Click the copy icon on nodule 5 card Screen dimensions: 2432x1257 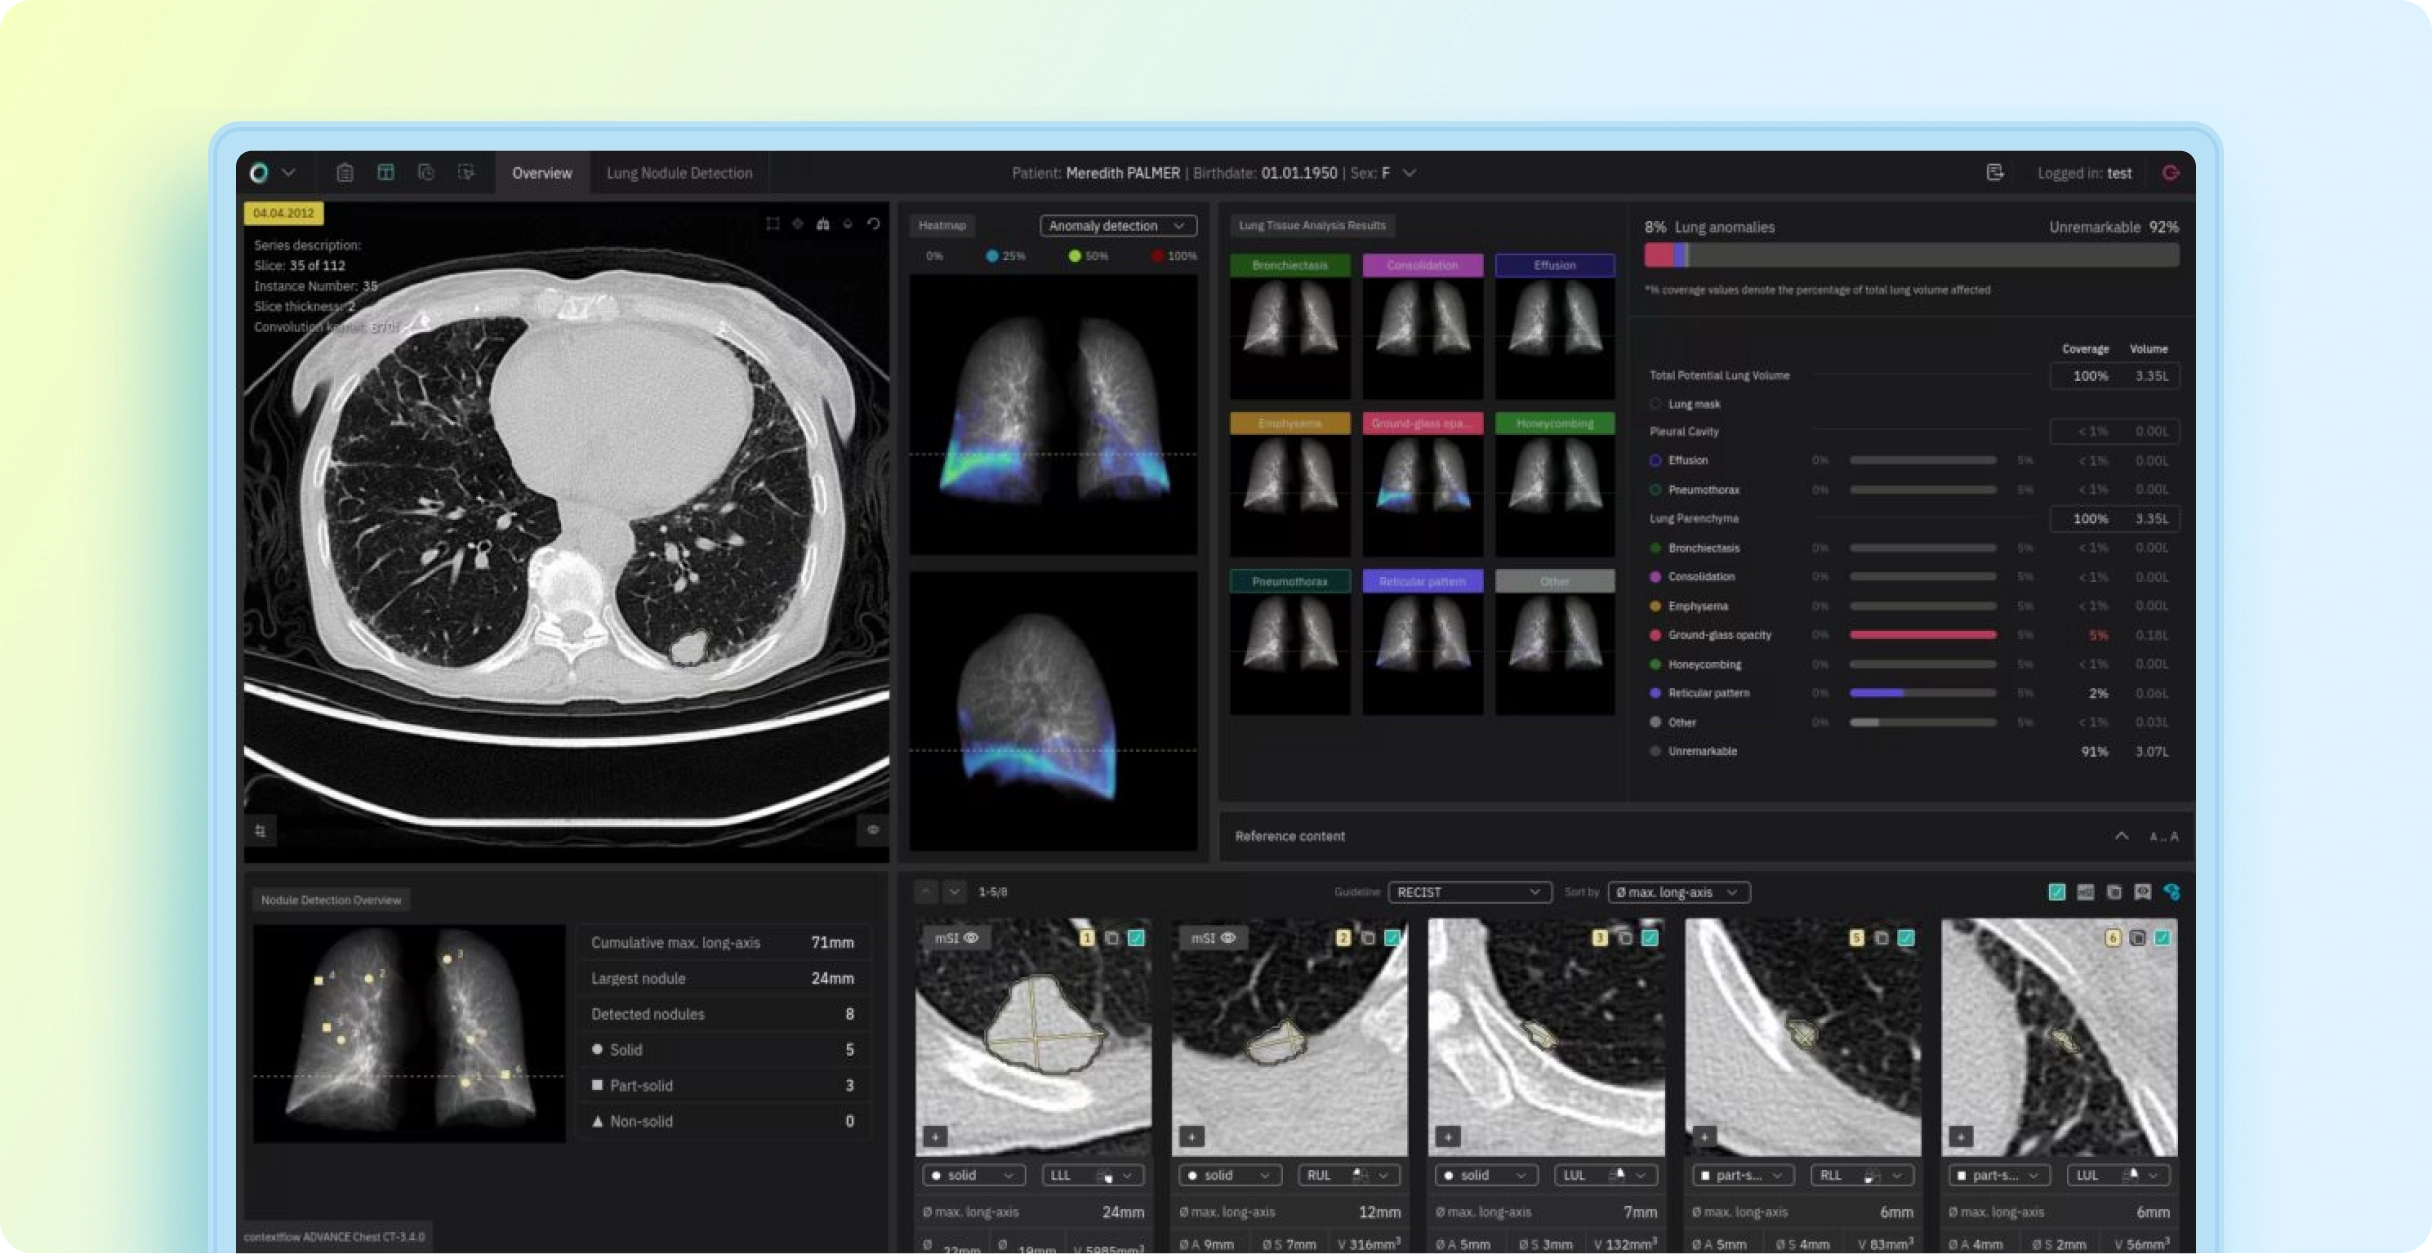(x=1881, y=938)
